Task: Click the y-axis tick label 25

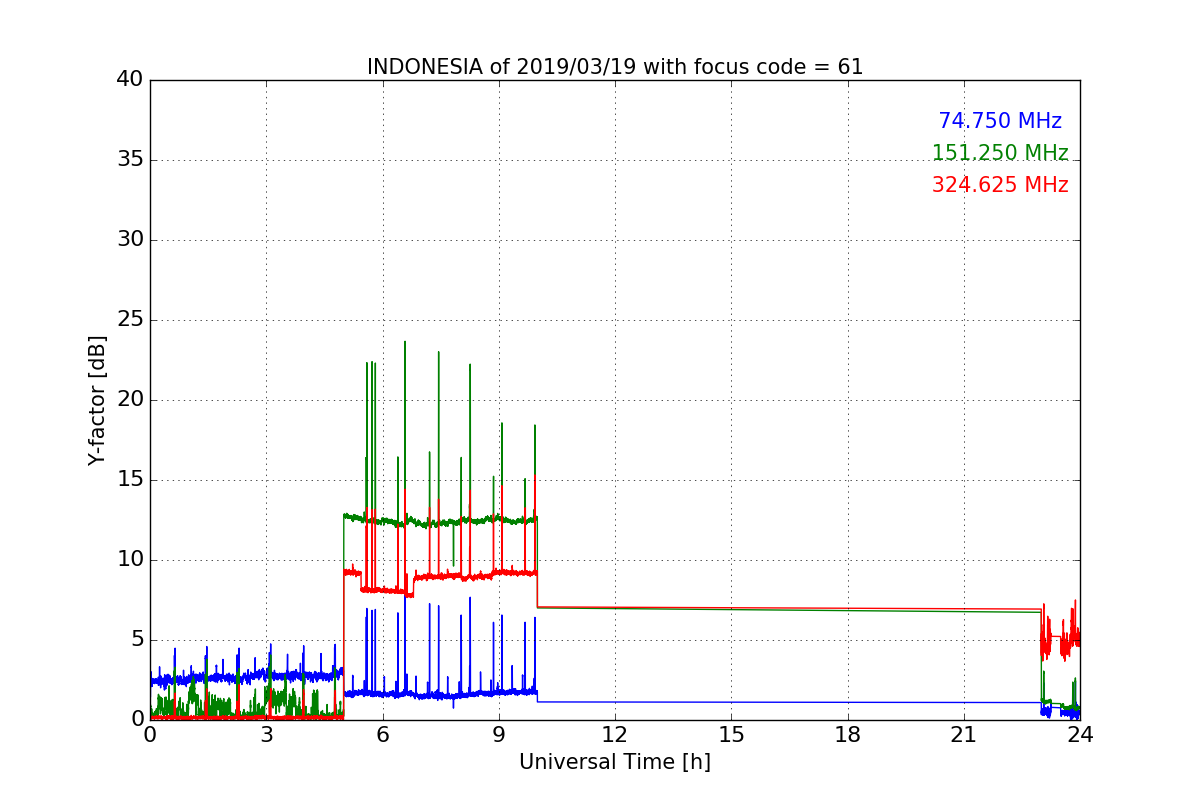Action: click(x=130, y=320)
